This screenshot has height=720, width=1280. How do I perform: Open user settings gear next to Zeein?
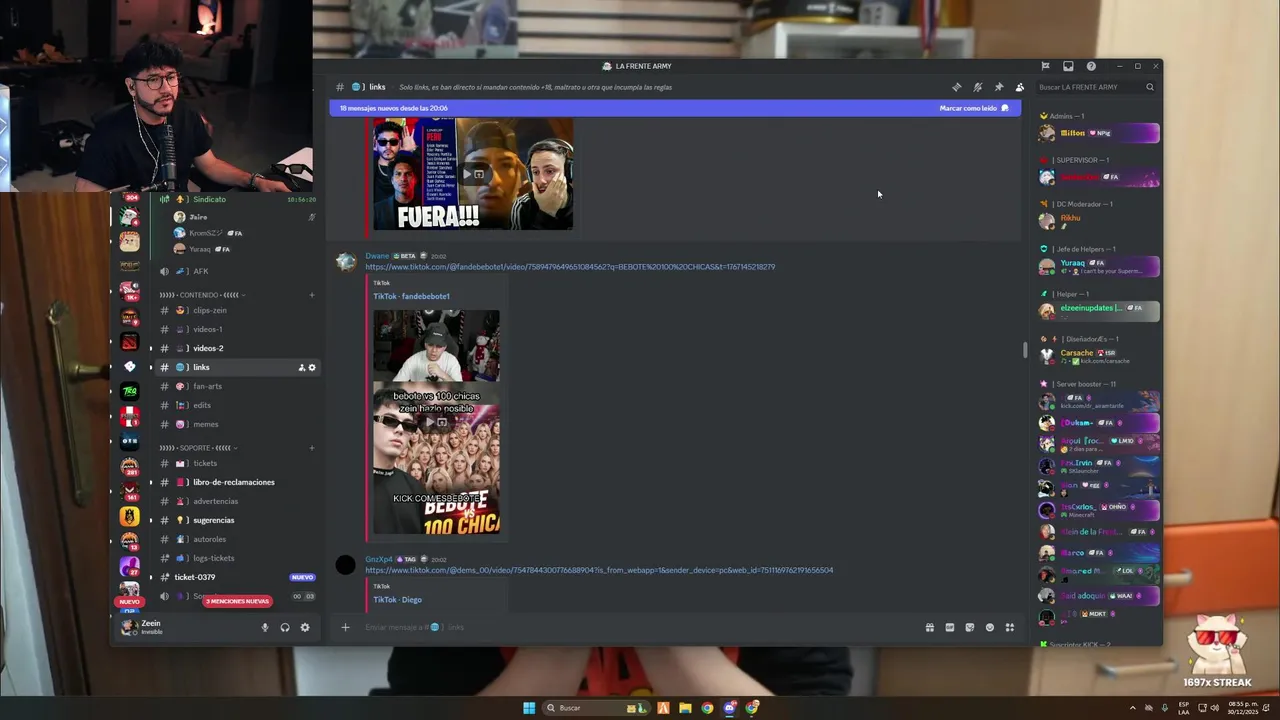[x=305, y=627]
